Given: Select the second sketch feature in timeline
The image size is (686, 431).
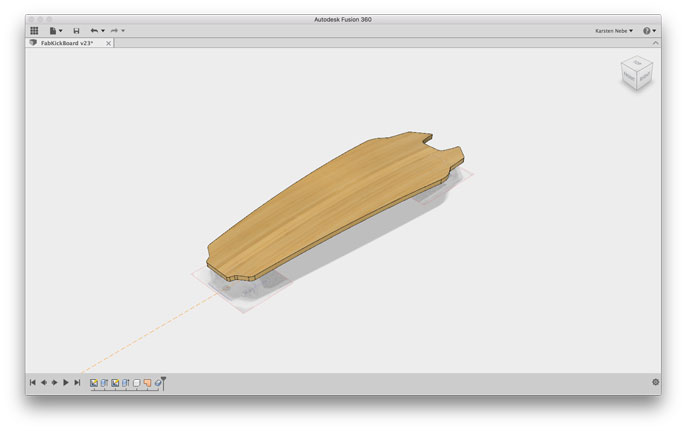Looking at the screenshot, I should pos(115,383).
